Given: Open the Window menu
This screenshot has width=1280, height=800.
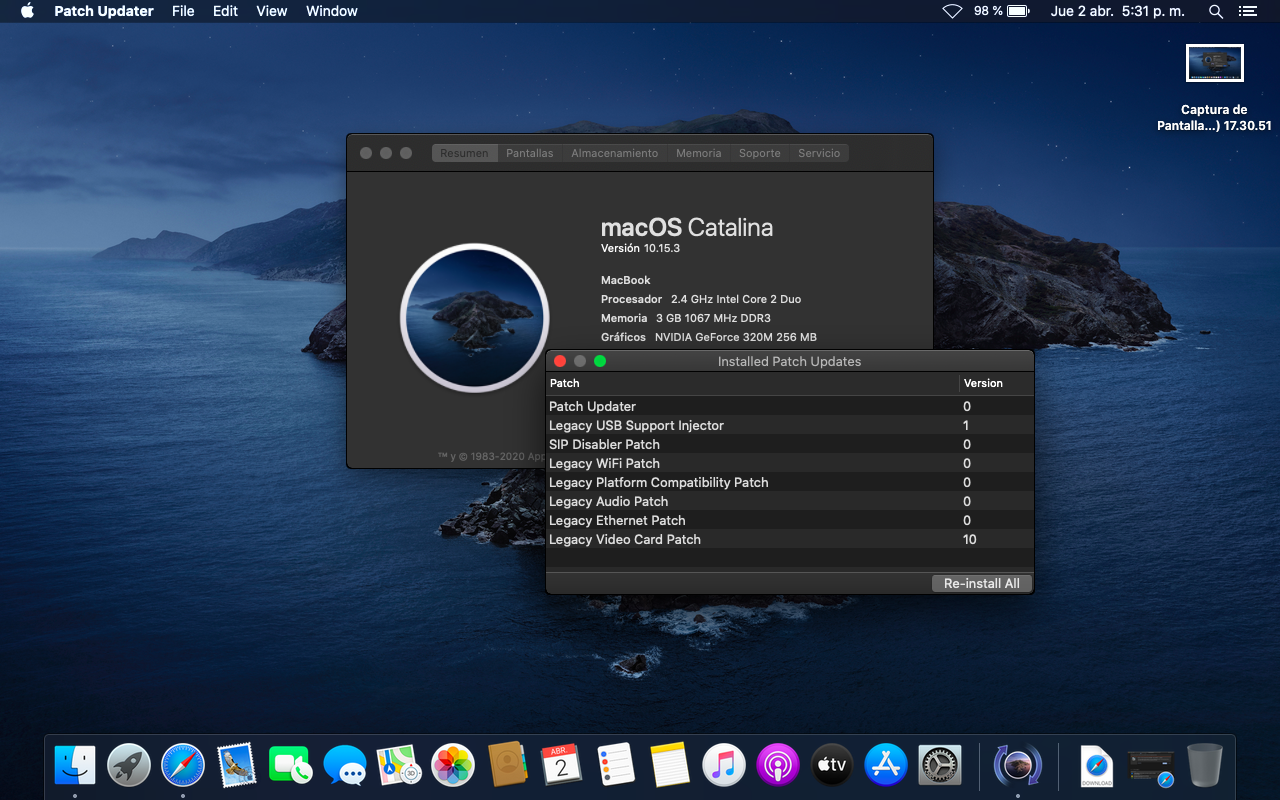Looking at the screenshot, I should 332,11.
